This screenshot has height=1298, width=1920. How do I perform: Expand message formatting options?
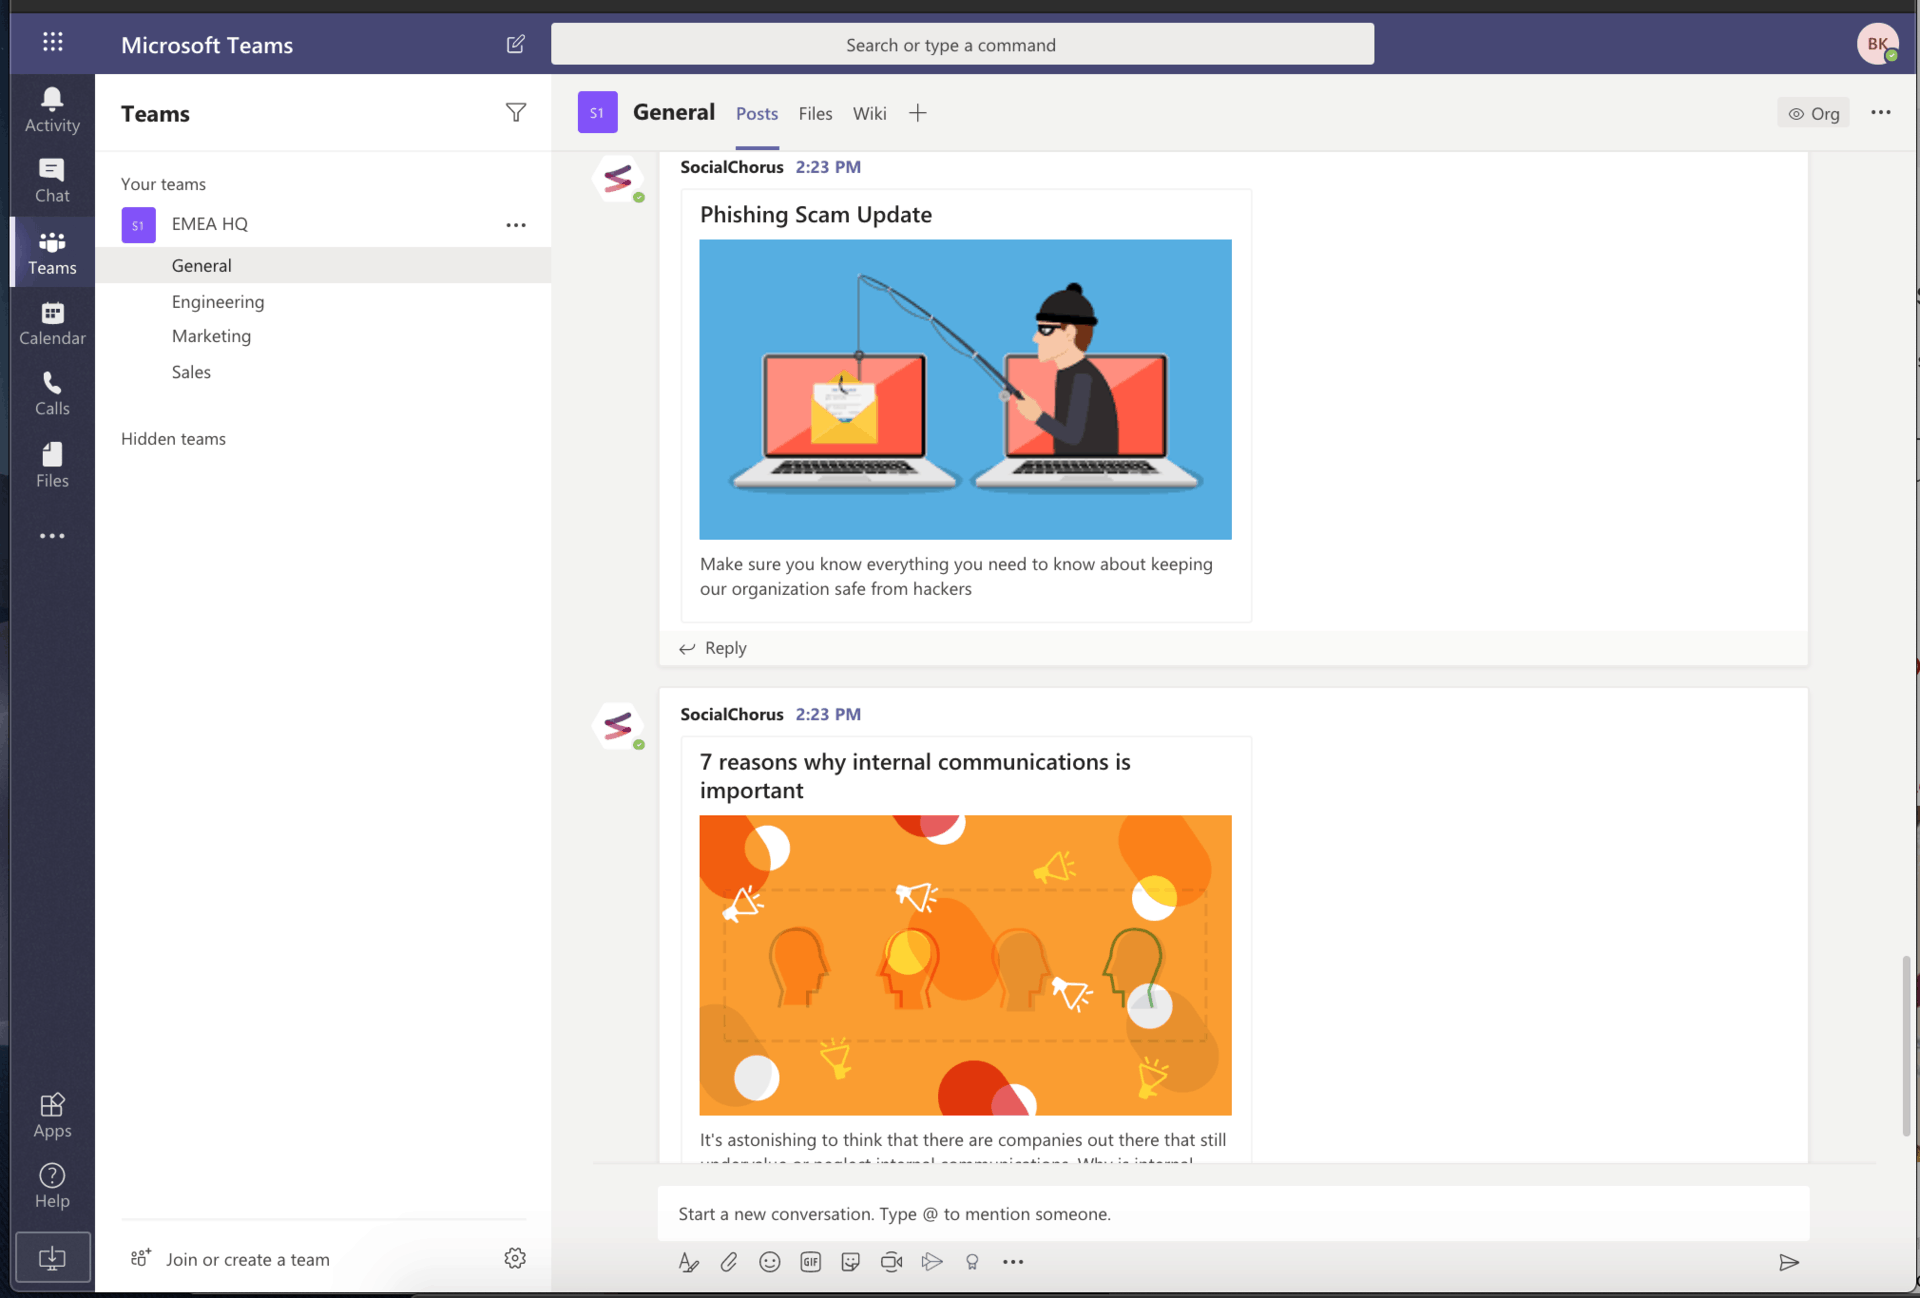(688, 1262)
